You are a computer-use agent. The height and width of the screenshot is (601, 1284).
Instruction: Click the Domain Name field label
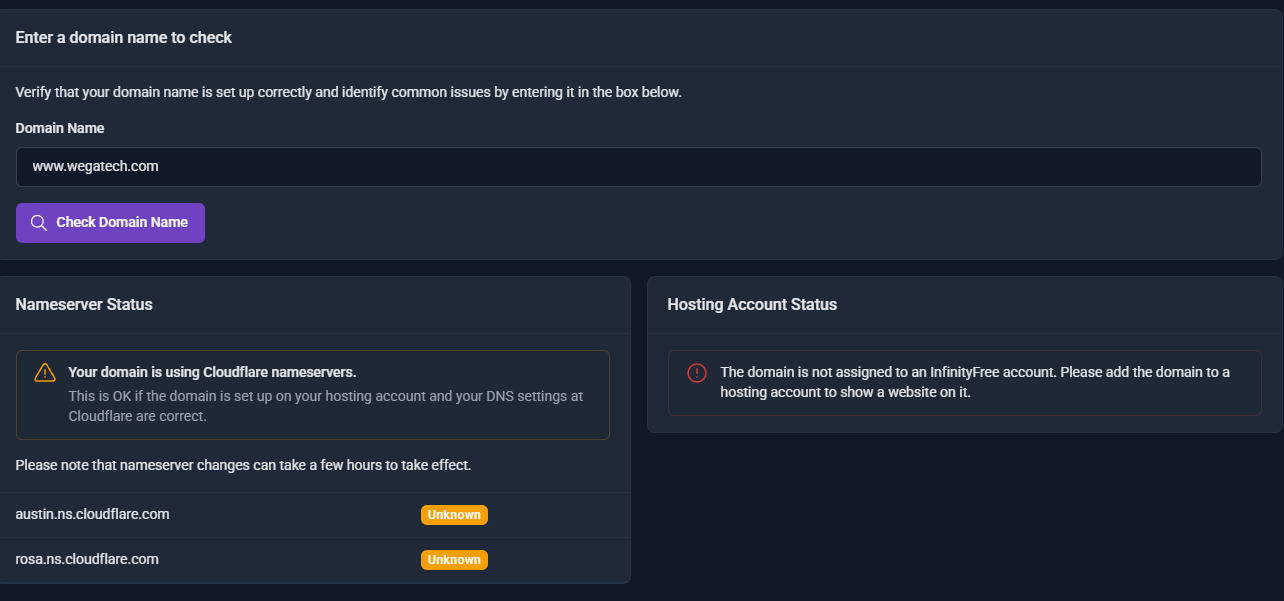[60, 128]
